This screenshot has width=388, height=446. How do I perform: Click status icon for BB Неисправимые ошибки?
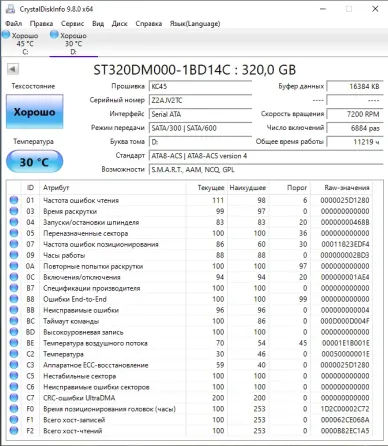click(14, 310)
